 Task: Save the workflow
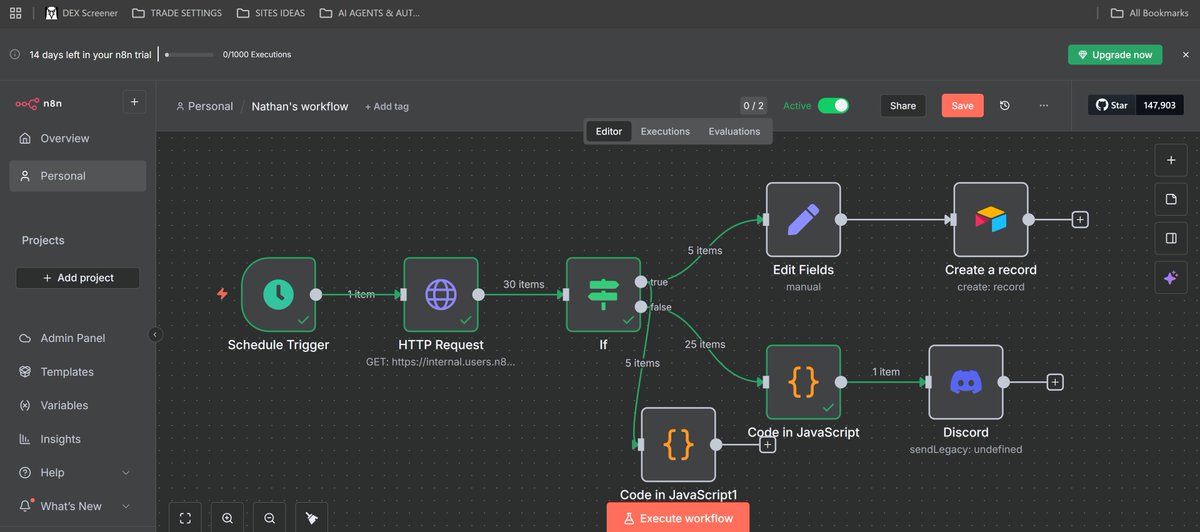click(x=962, y=105)
